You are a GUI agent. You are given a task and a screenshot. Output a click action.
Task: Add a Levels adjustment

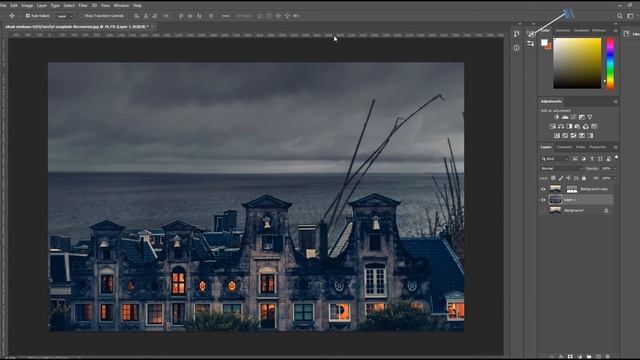coord(565,117)
